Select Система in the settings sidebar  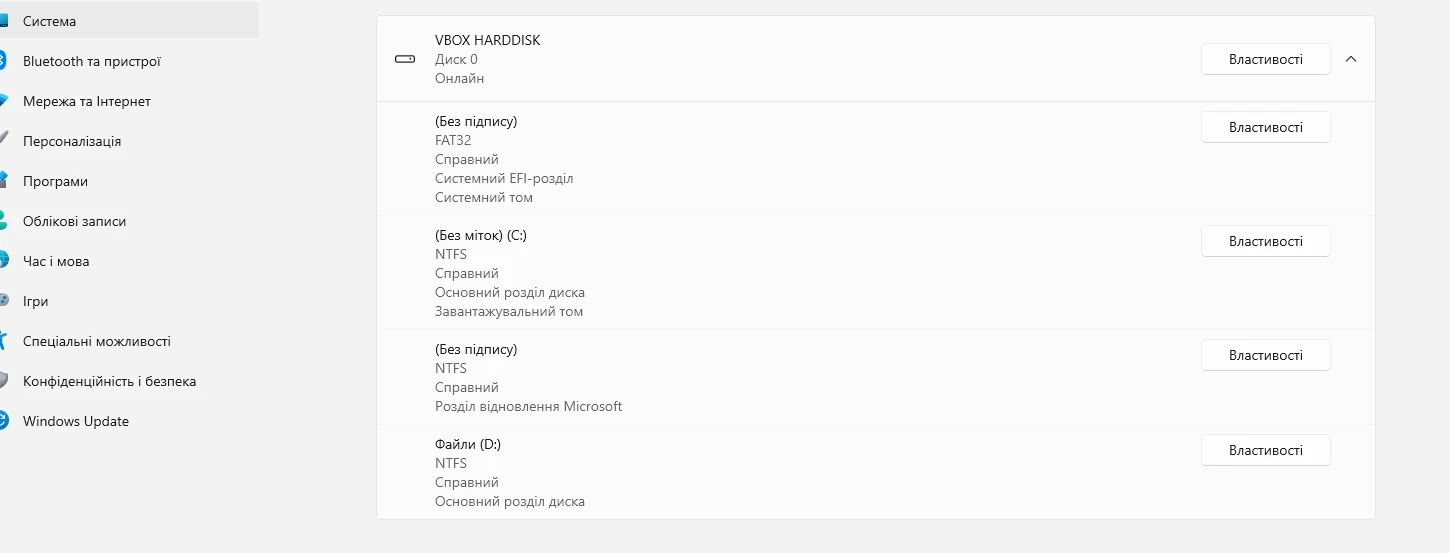(129, 21)
